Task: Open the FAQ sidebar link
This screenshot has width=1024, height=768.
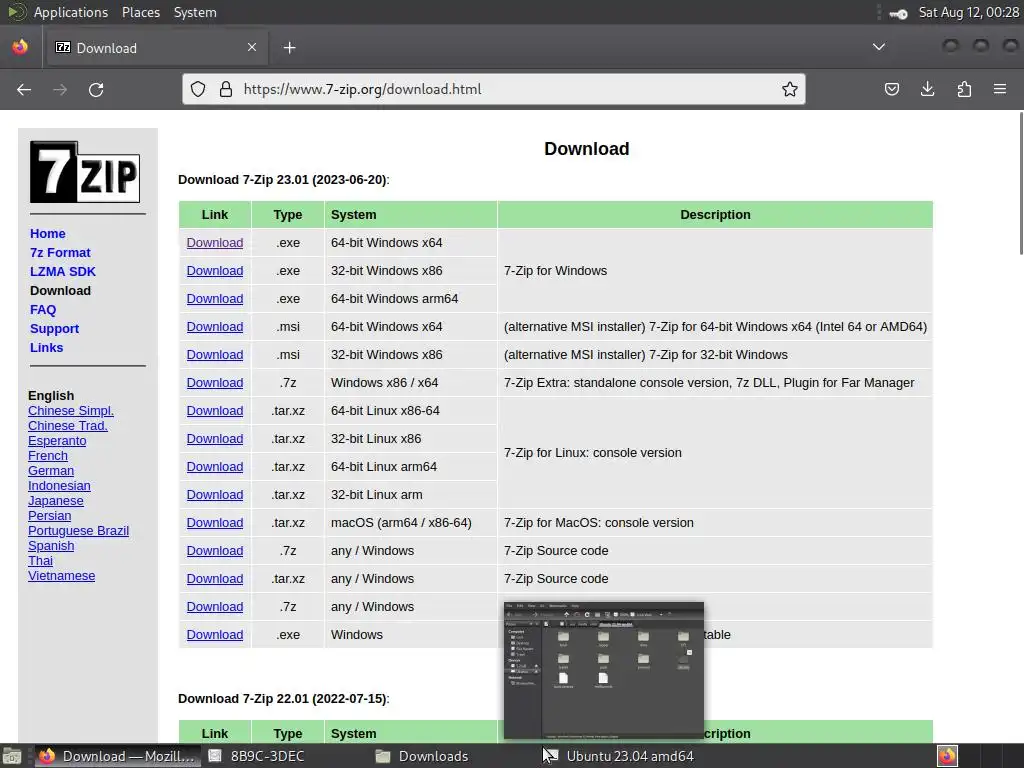Action: point(43,310)
